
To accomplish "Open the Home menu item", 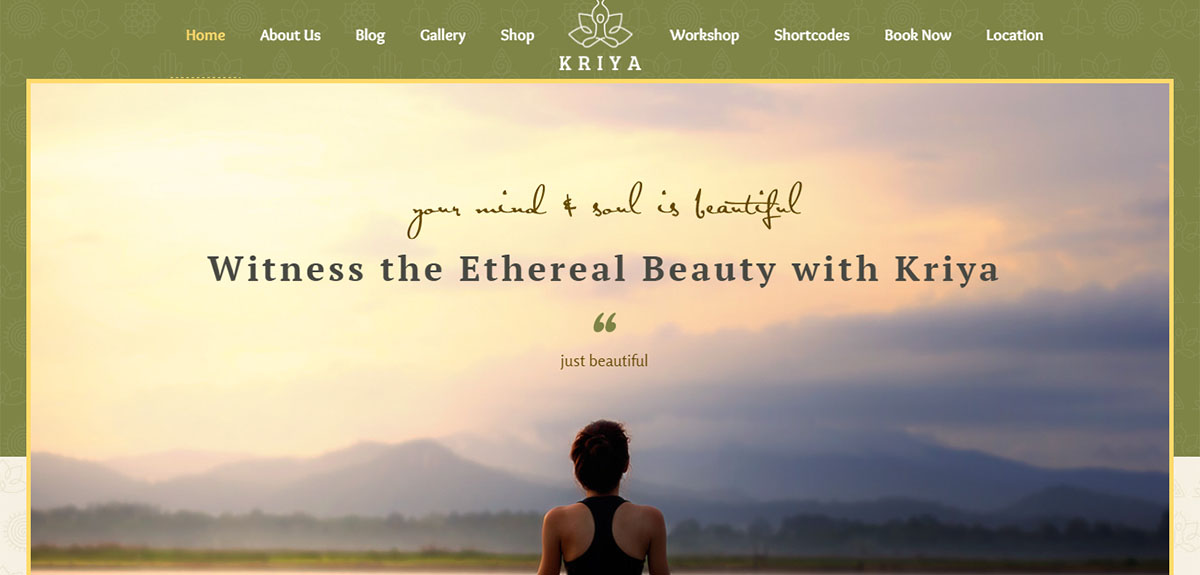I will point(205,35).
